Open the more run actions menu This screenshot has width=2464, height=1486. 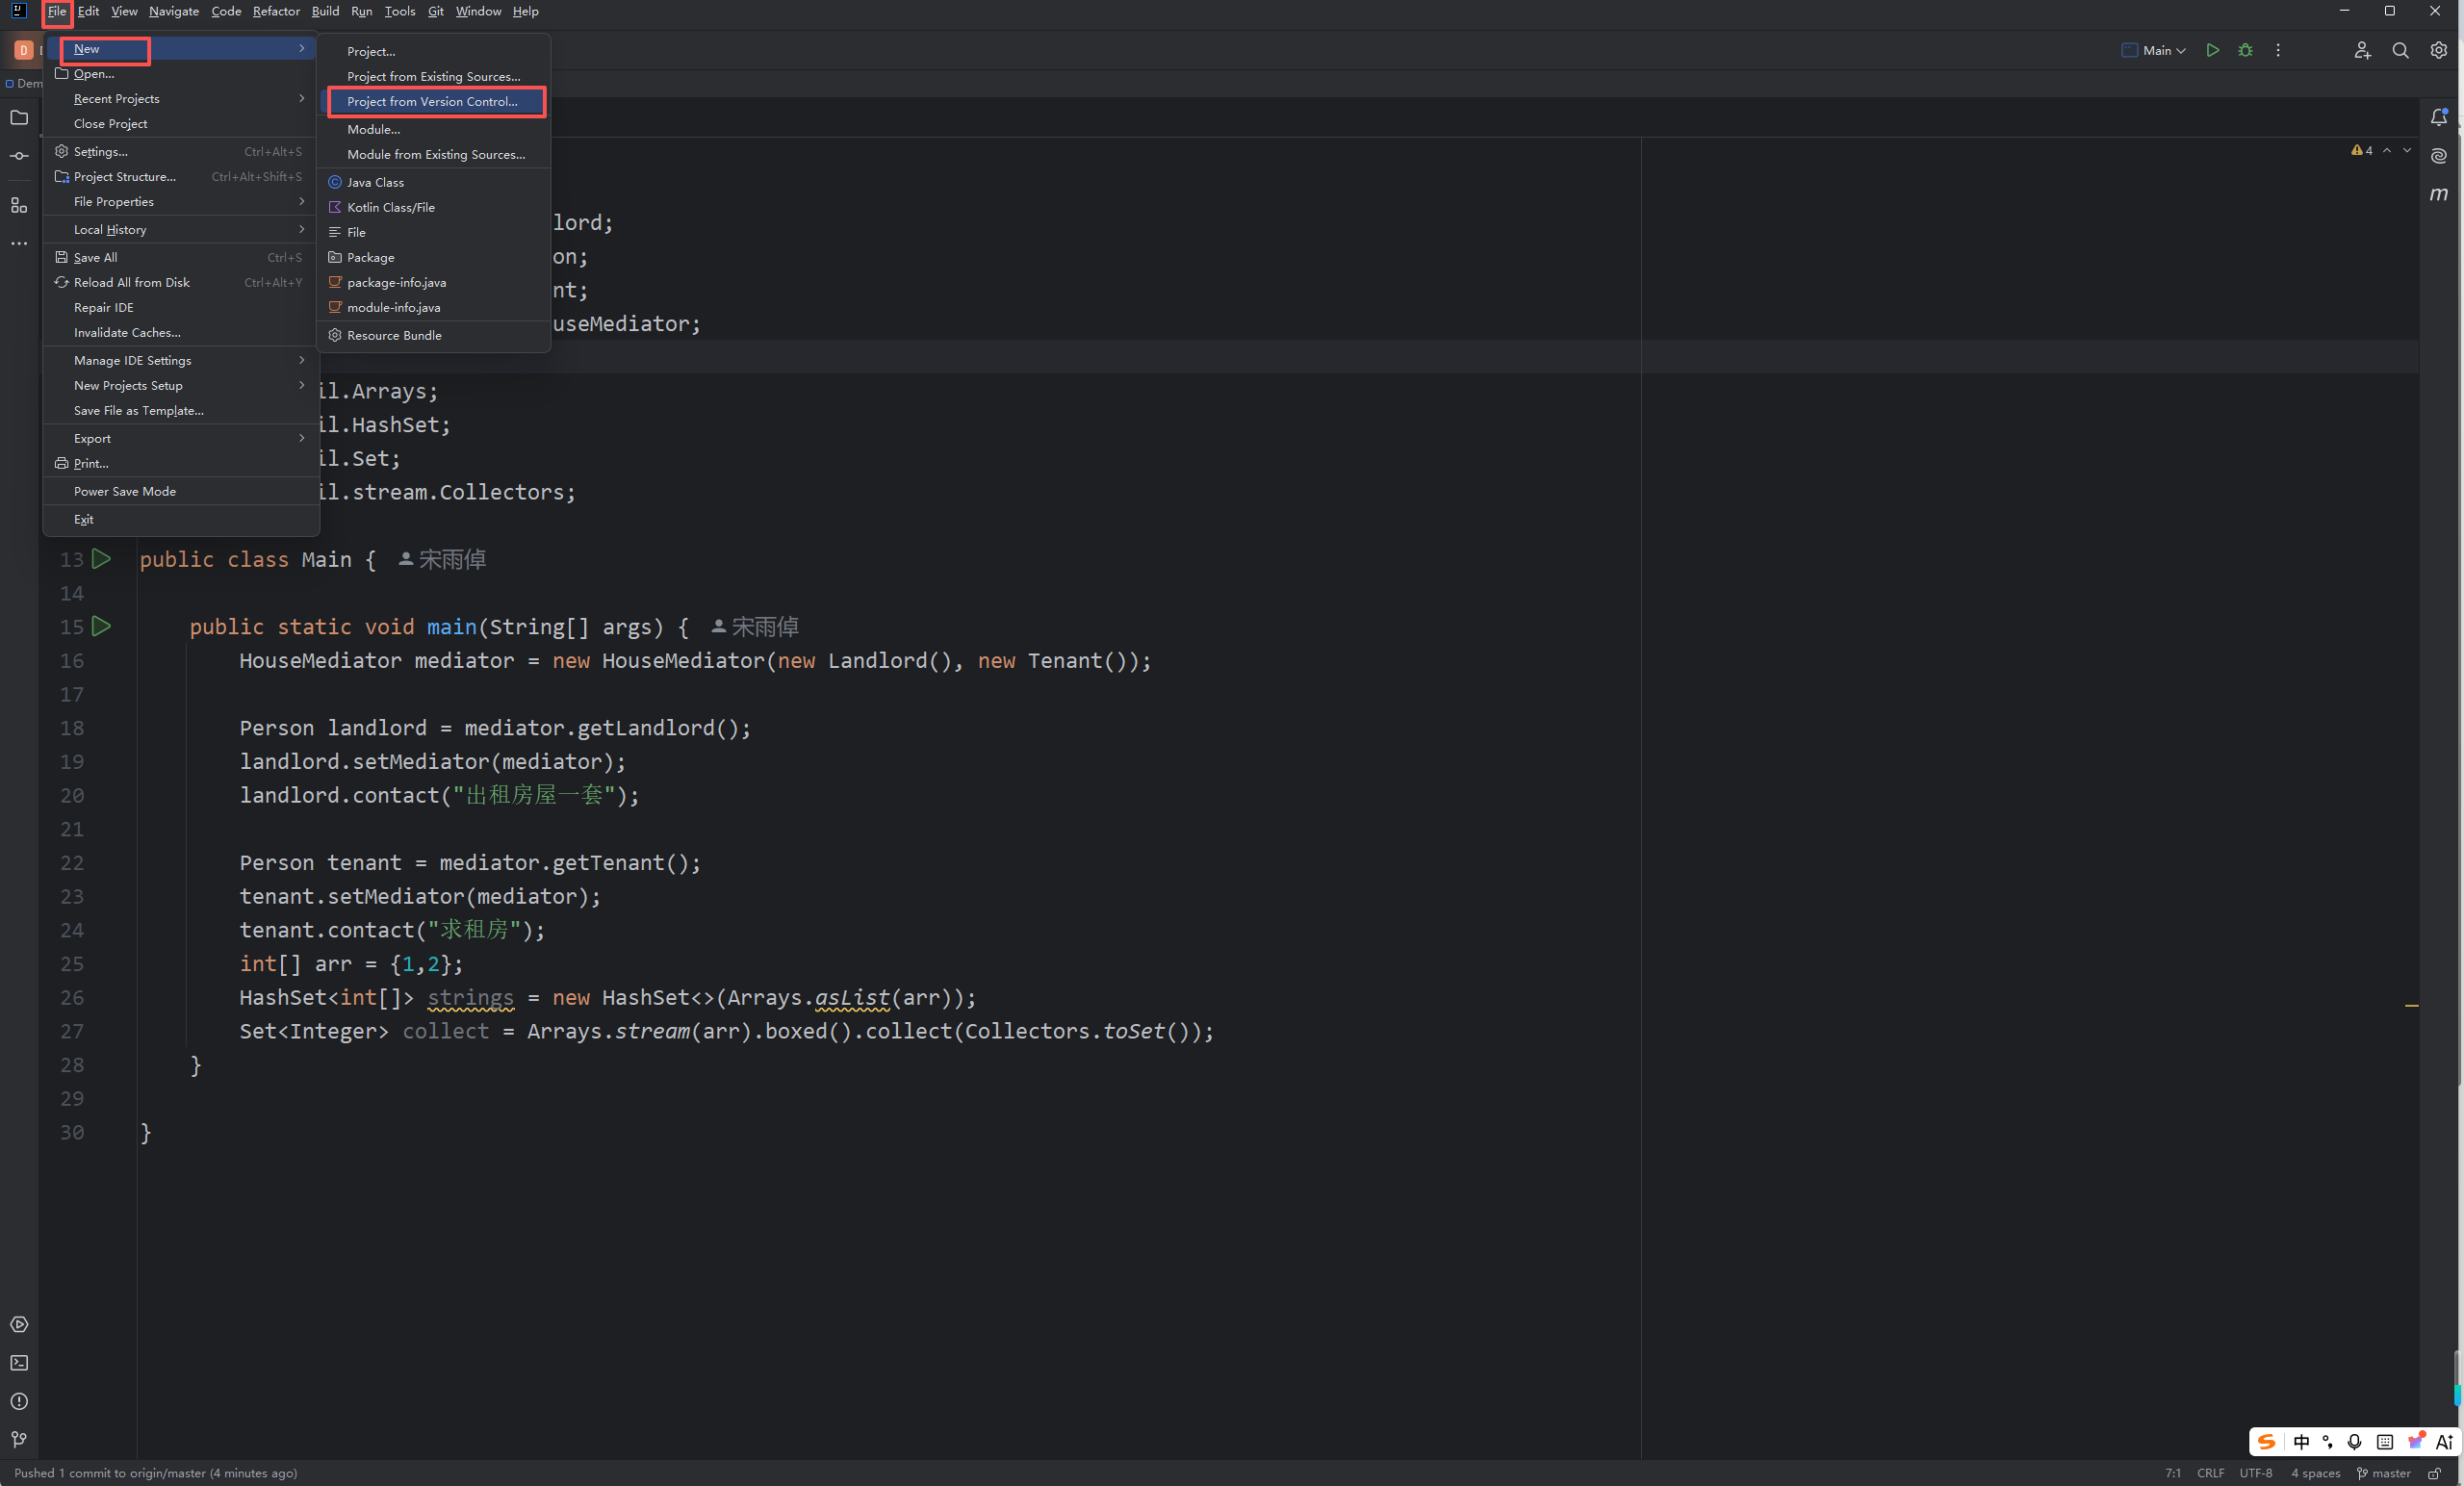click(x=2278, y=50)
